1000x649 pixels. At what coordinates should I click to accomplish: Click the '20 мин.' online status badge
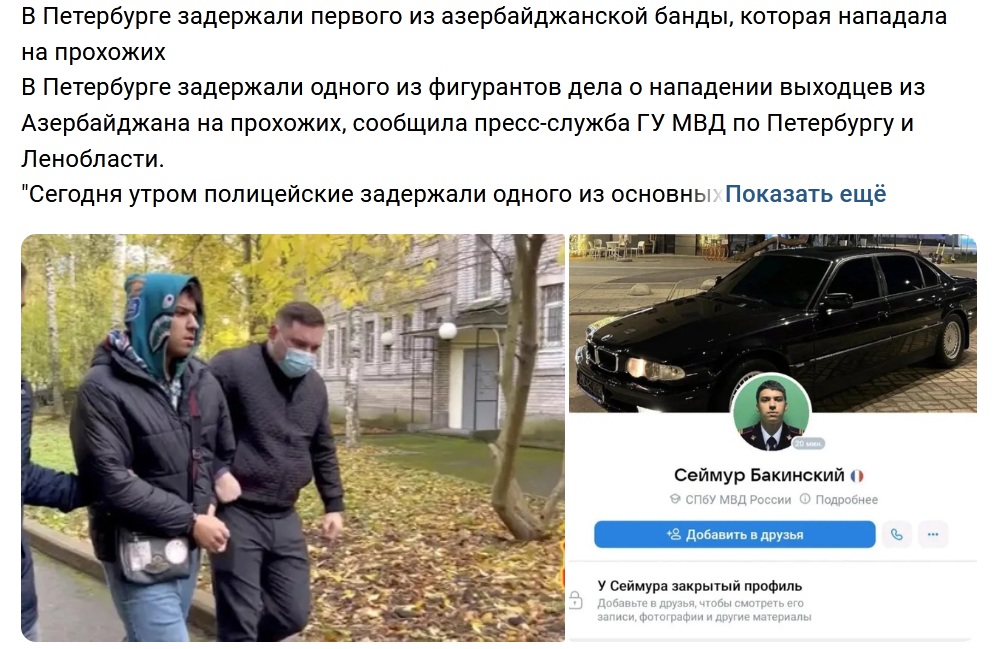[x=809, y=443]
